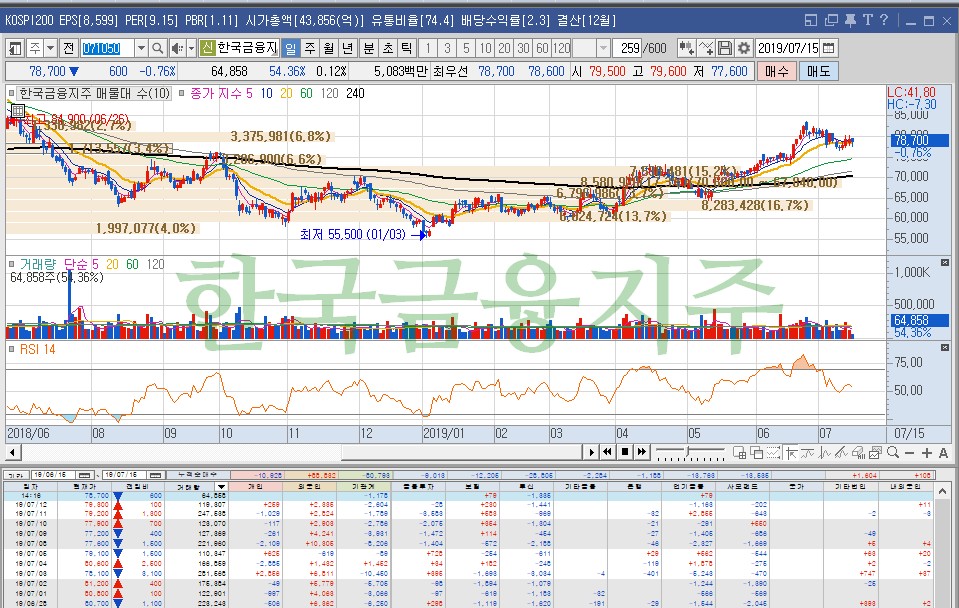The width and height of the screenshot is (959, 608).
Task: Click the grid icon at chart top-left corner
Action: point(18,111)
